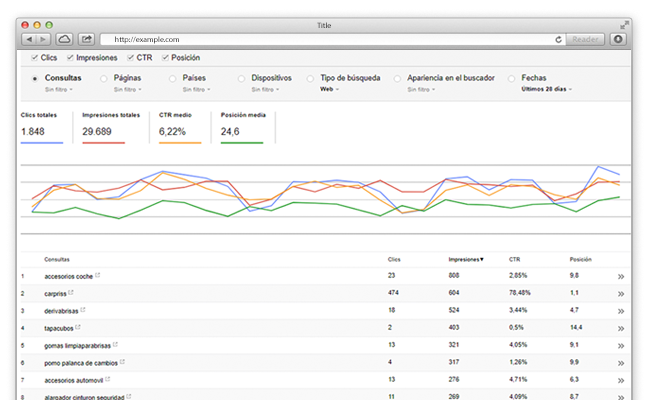
Task: Open Sin filtro dropdown under Apariencia en el buscador
Action: (421, 90)
